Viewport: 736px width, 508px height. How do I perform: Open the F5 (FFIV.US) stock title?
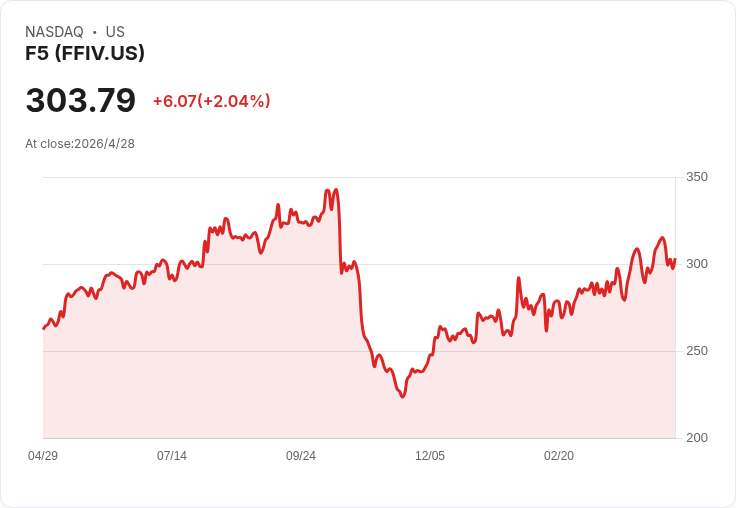point(85,53)
